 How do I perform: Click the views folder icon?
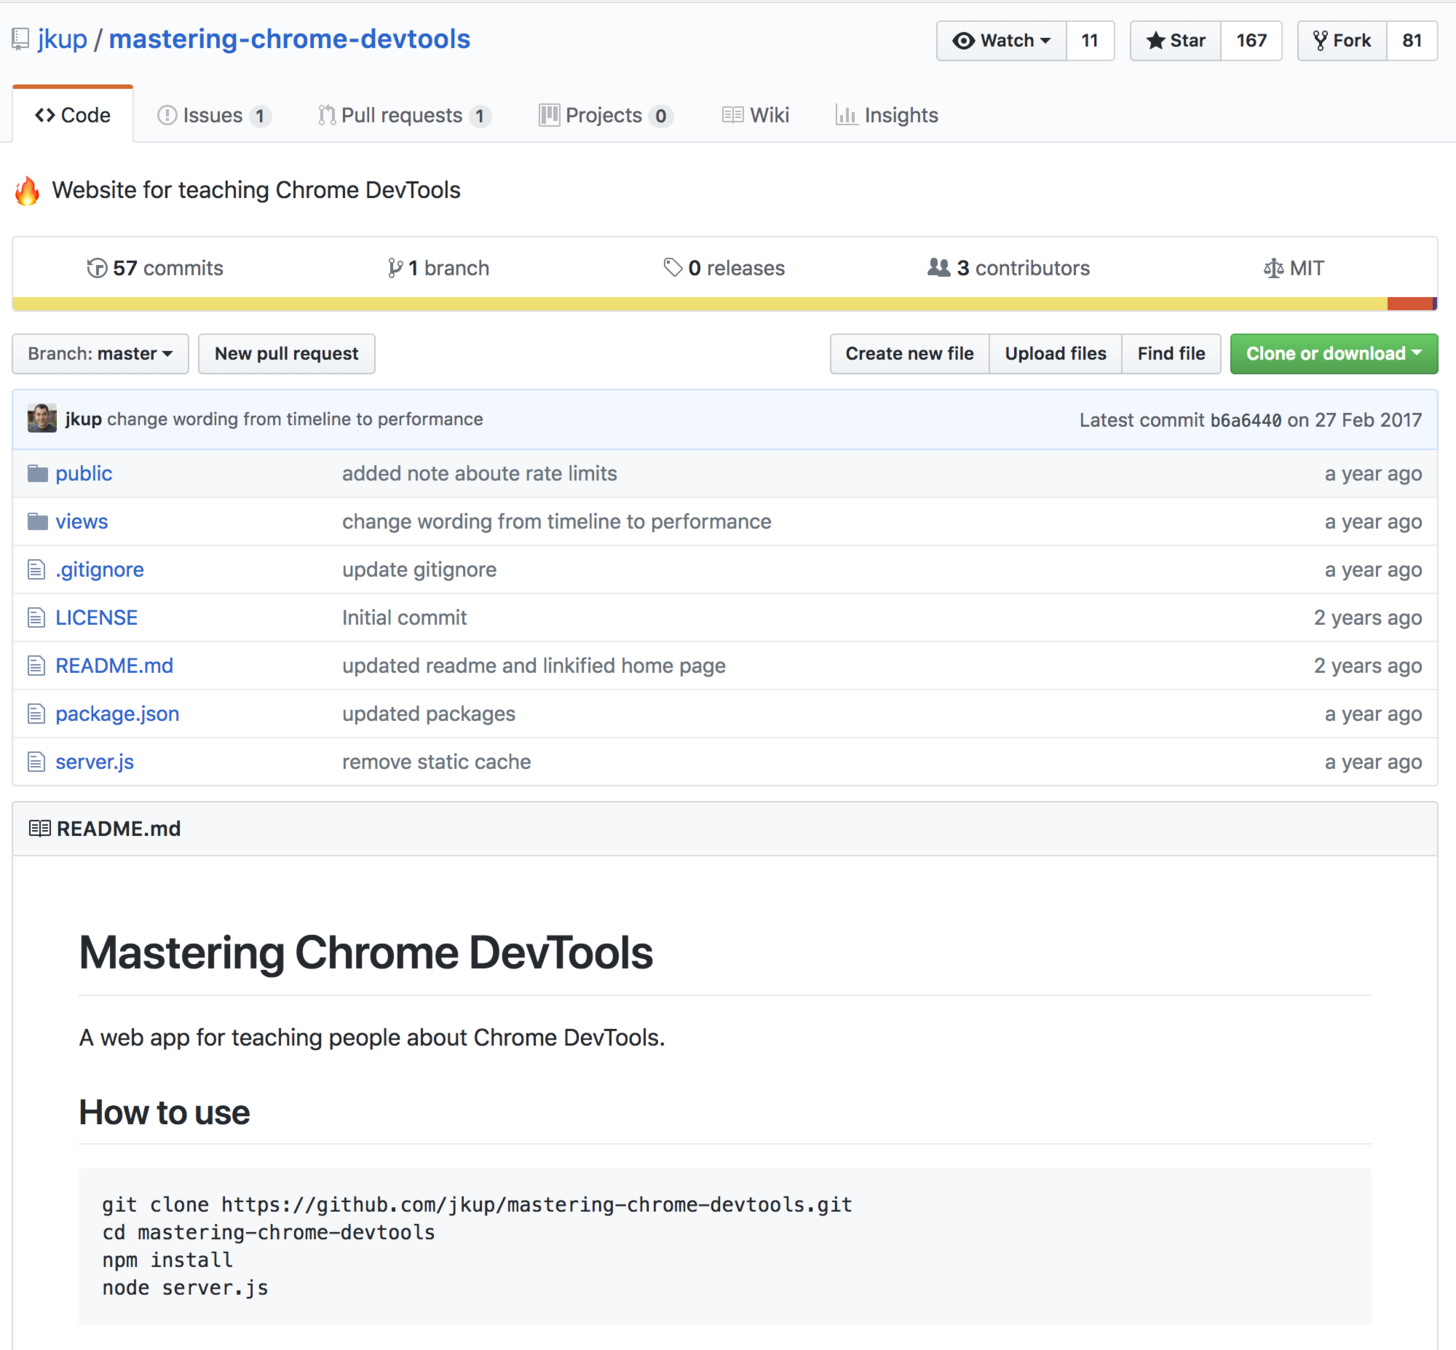click(x=38, y=521)
